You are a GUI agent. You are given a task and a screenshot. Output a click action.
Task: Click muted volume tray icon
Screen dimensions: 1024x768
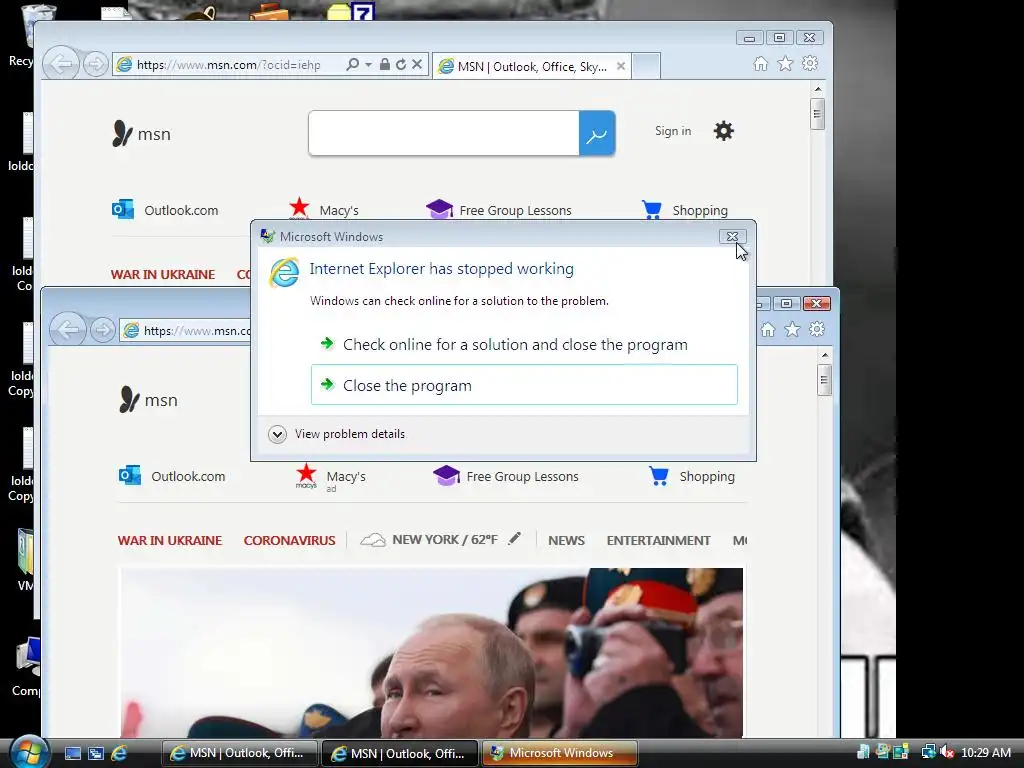tap(947, 752)
